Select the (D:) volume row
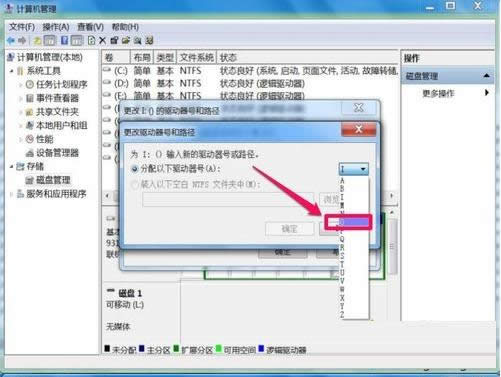This screenshot has height=377, width=501. click(250, 83)
